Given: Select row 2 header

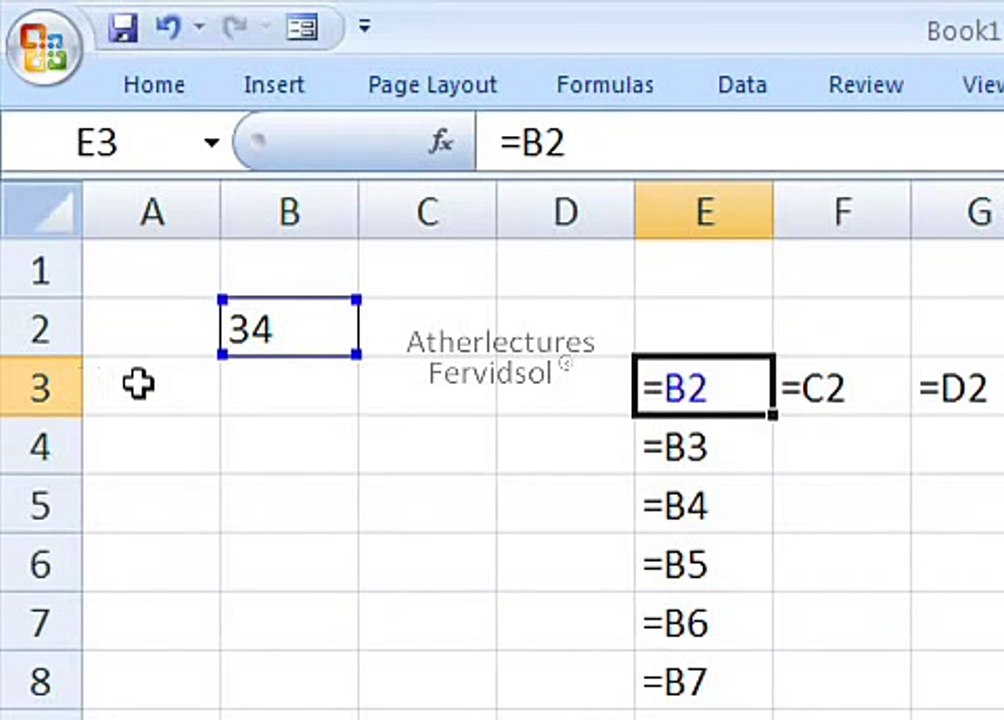Looking at the screenshot, I should tap(42, 328).
